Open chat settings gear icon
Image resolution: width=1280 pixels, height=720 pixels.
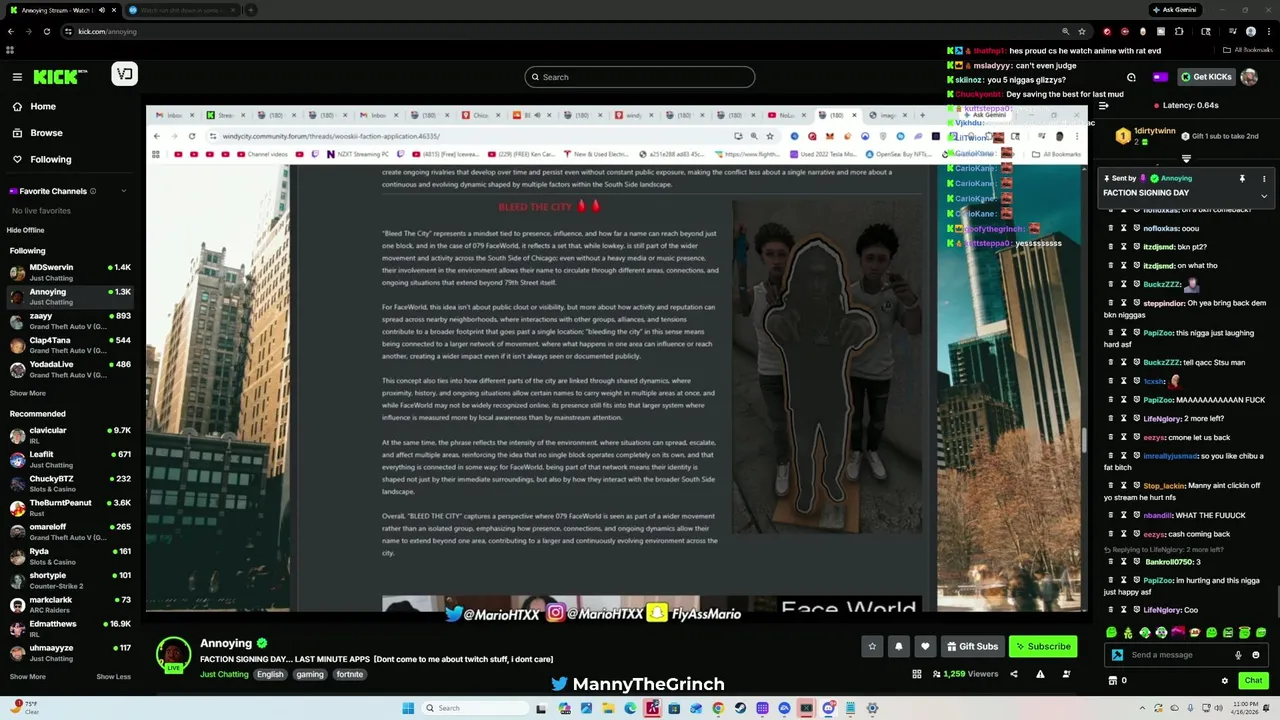tap(1224, 681)
